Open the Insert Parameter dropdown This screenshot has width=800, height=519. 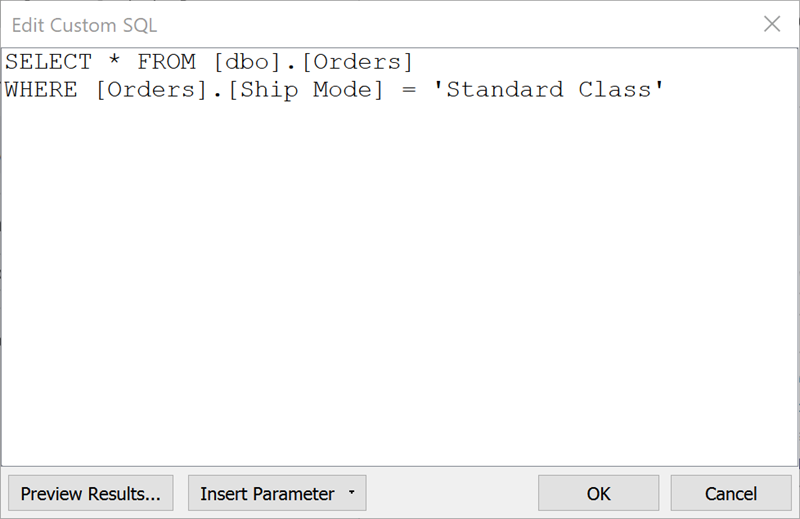[267, 493]
